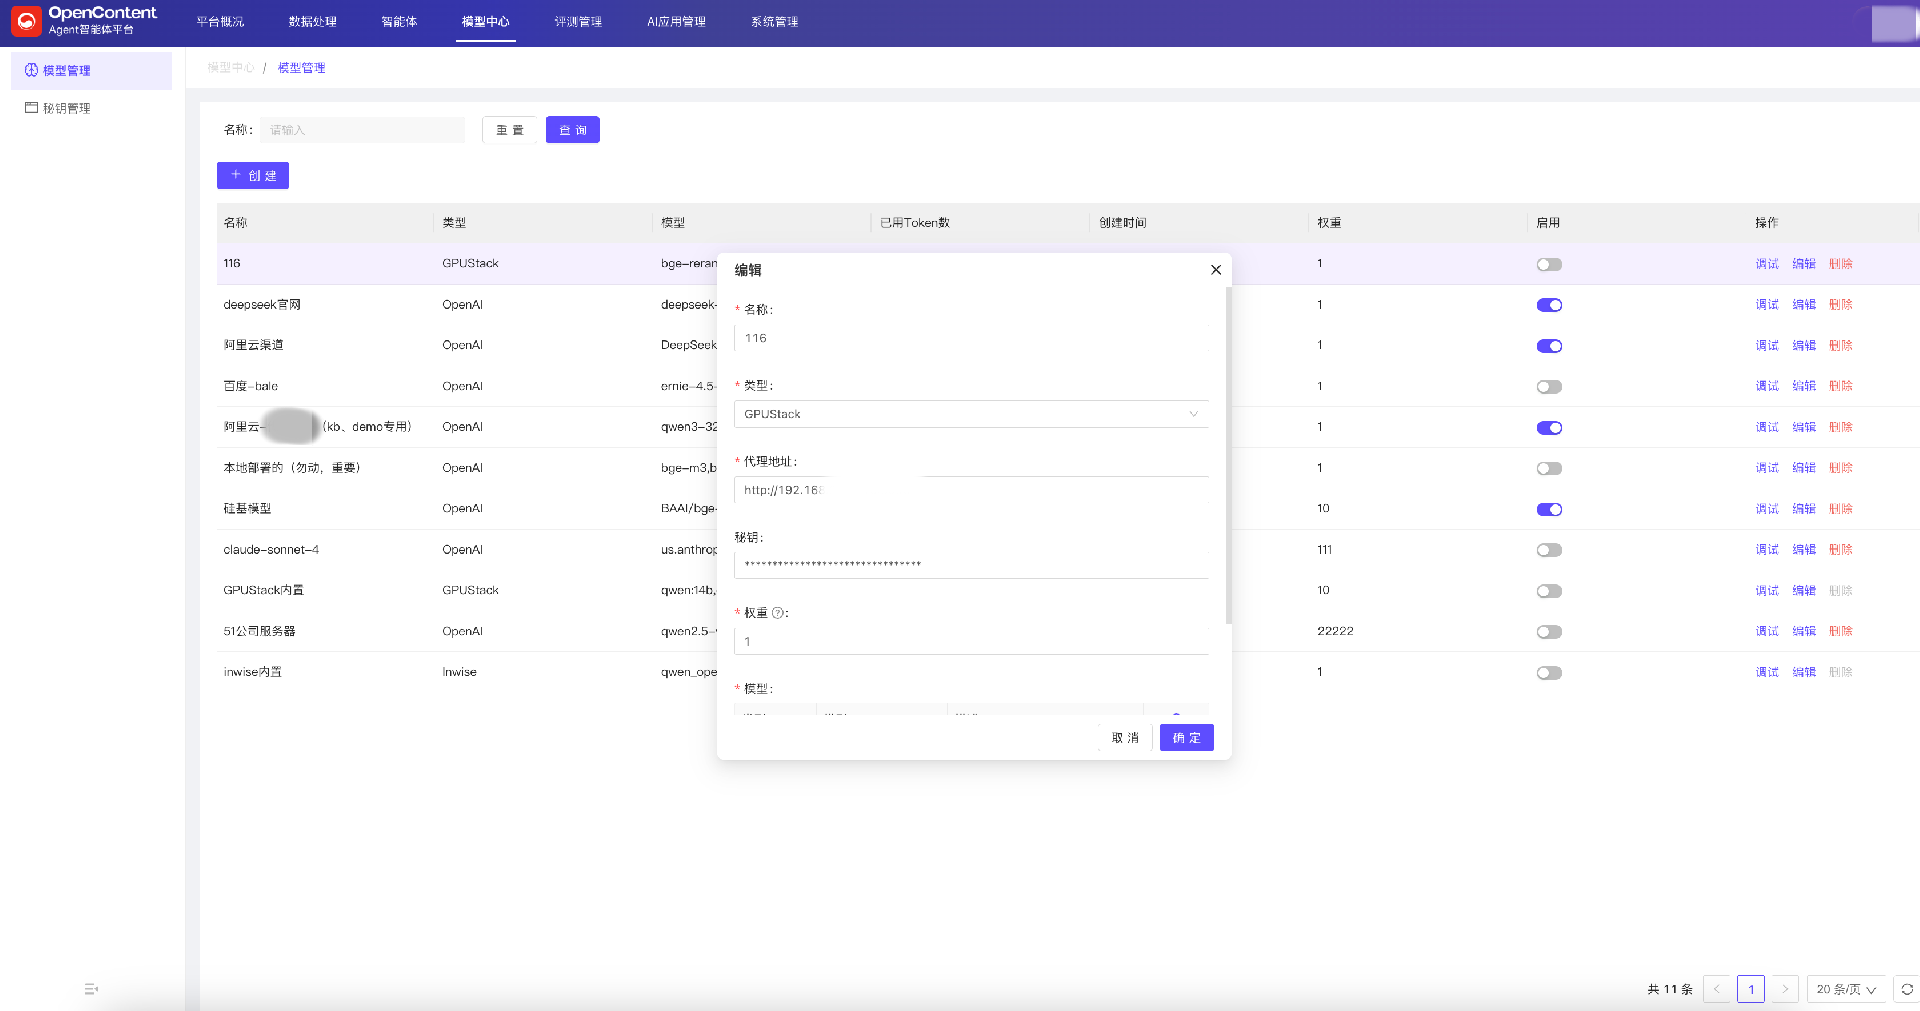Click the 秘钥 masked input field

pyautogui.click(x=971, y=565)
